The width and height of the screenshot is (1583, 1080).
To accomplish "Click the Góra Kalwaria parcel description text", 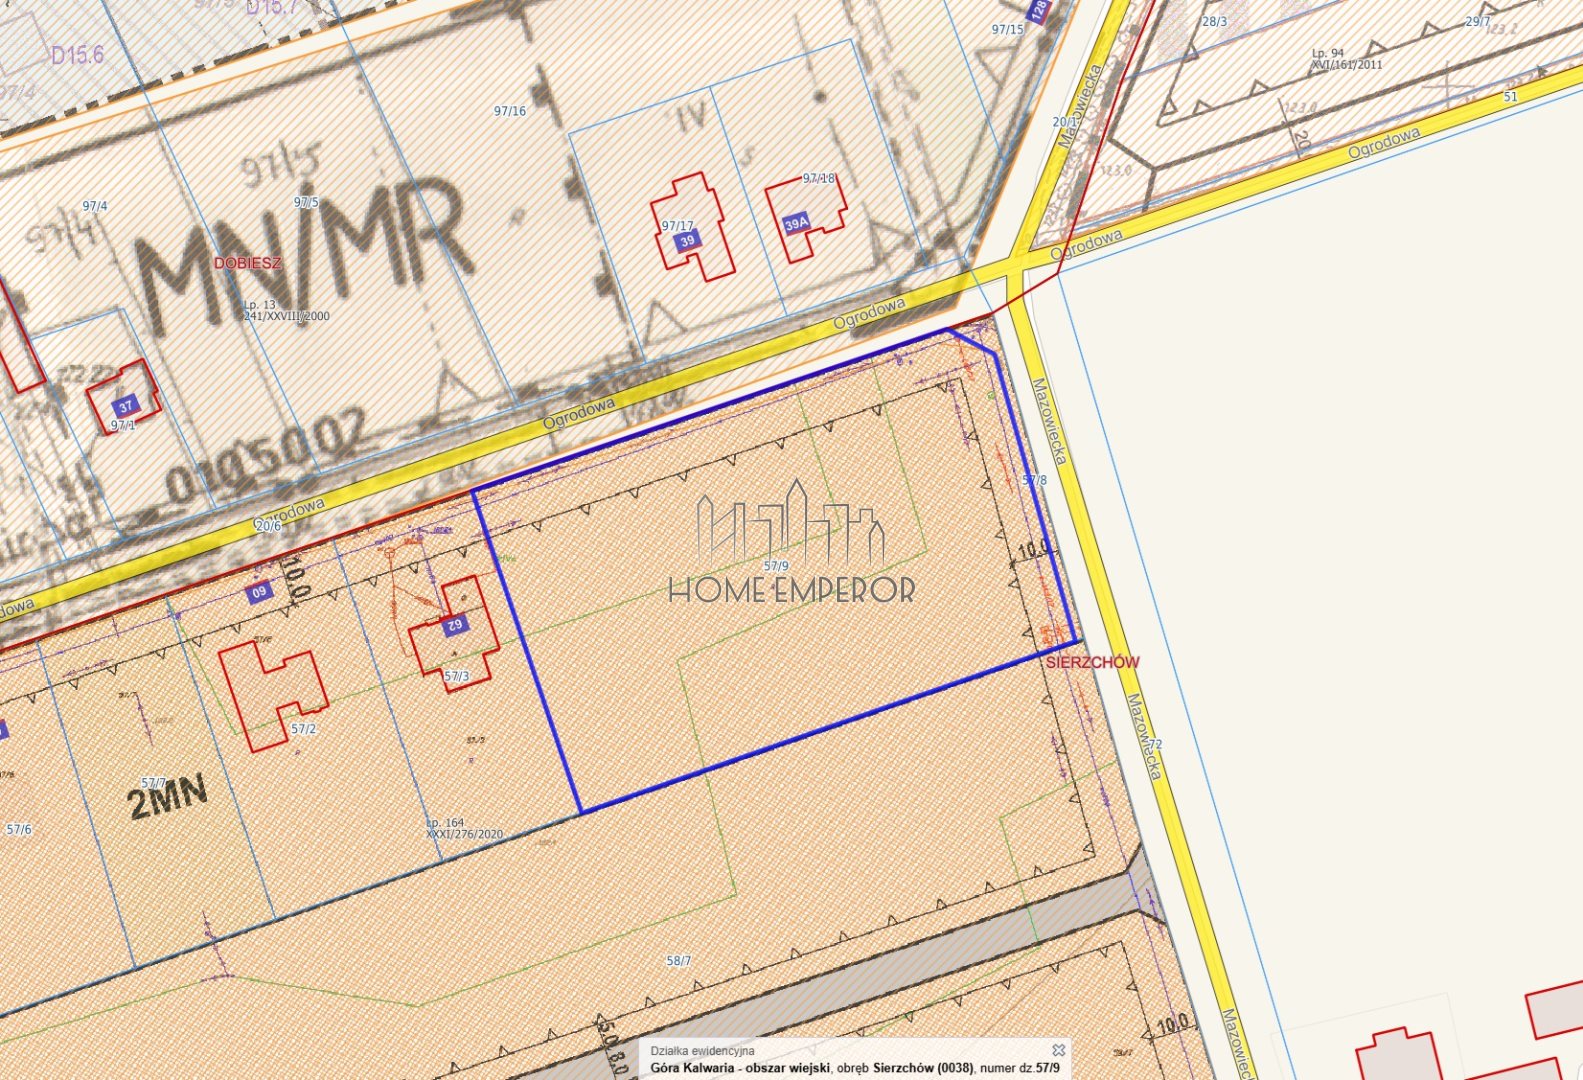I will (854, 1068).
